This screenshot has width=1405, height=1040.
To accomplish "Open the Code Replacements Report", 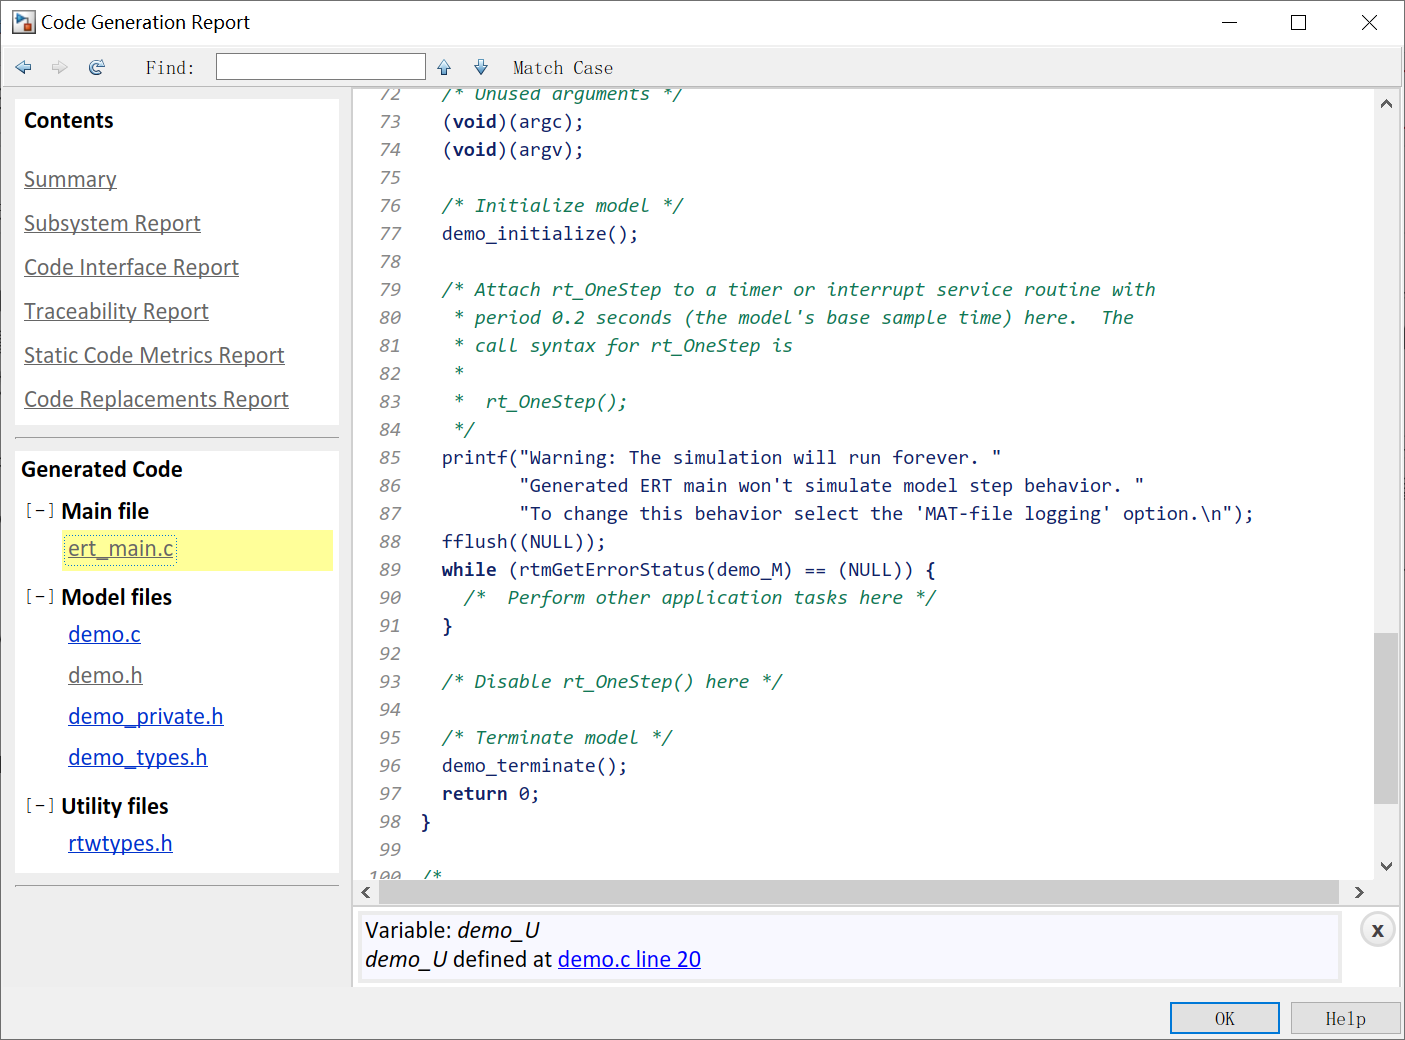I will click(156, 399).
